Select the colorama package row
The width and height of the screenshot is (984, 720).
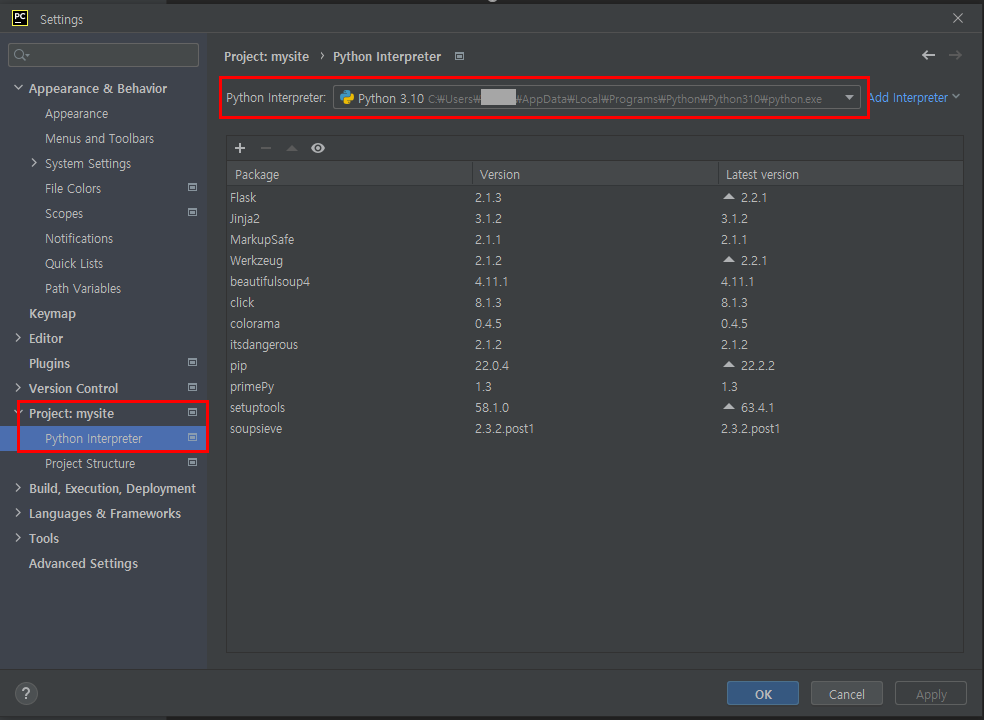(594, 323)
